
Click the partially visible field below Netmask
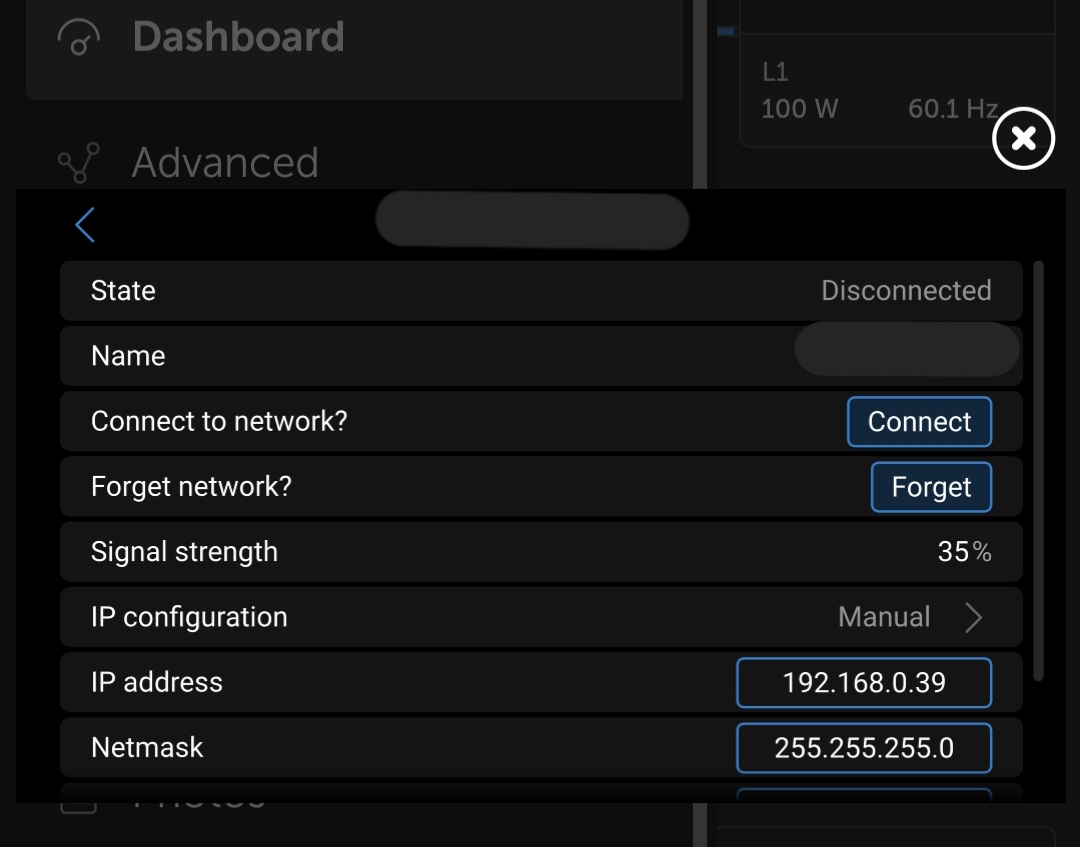864,795
